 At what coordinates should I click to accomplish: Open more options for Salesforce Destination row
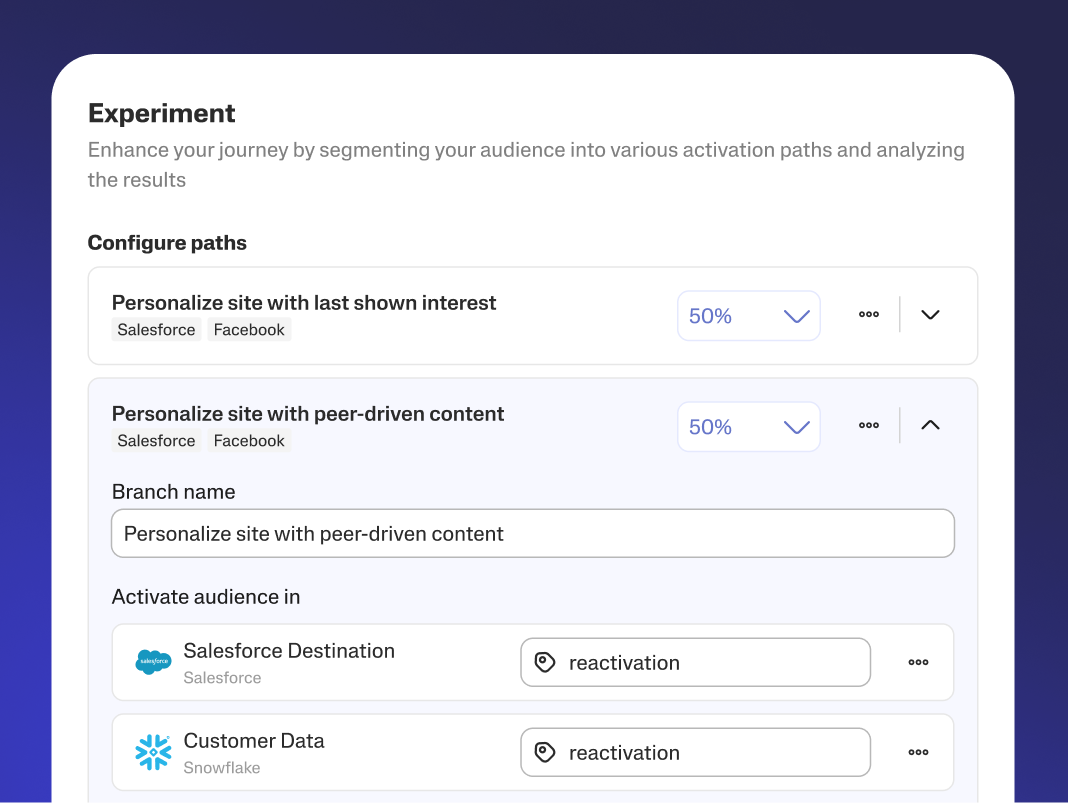[918, 662]
